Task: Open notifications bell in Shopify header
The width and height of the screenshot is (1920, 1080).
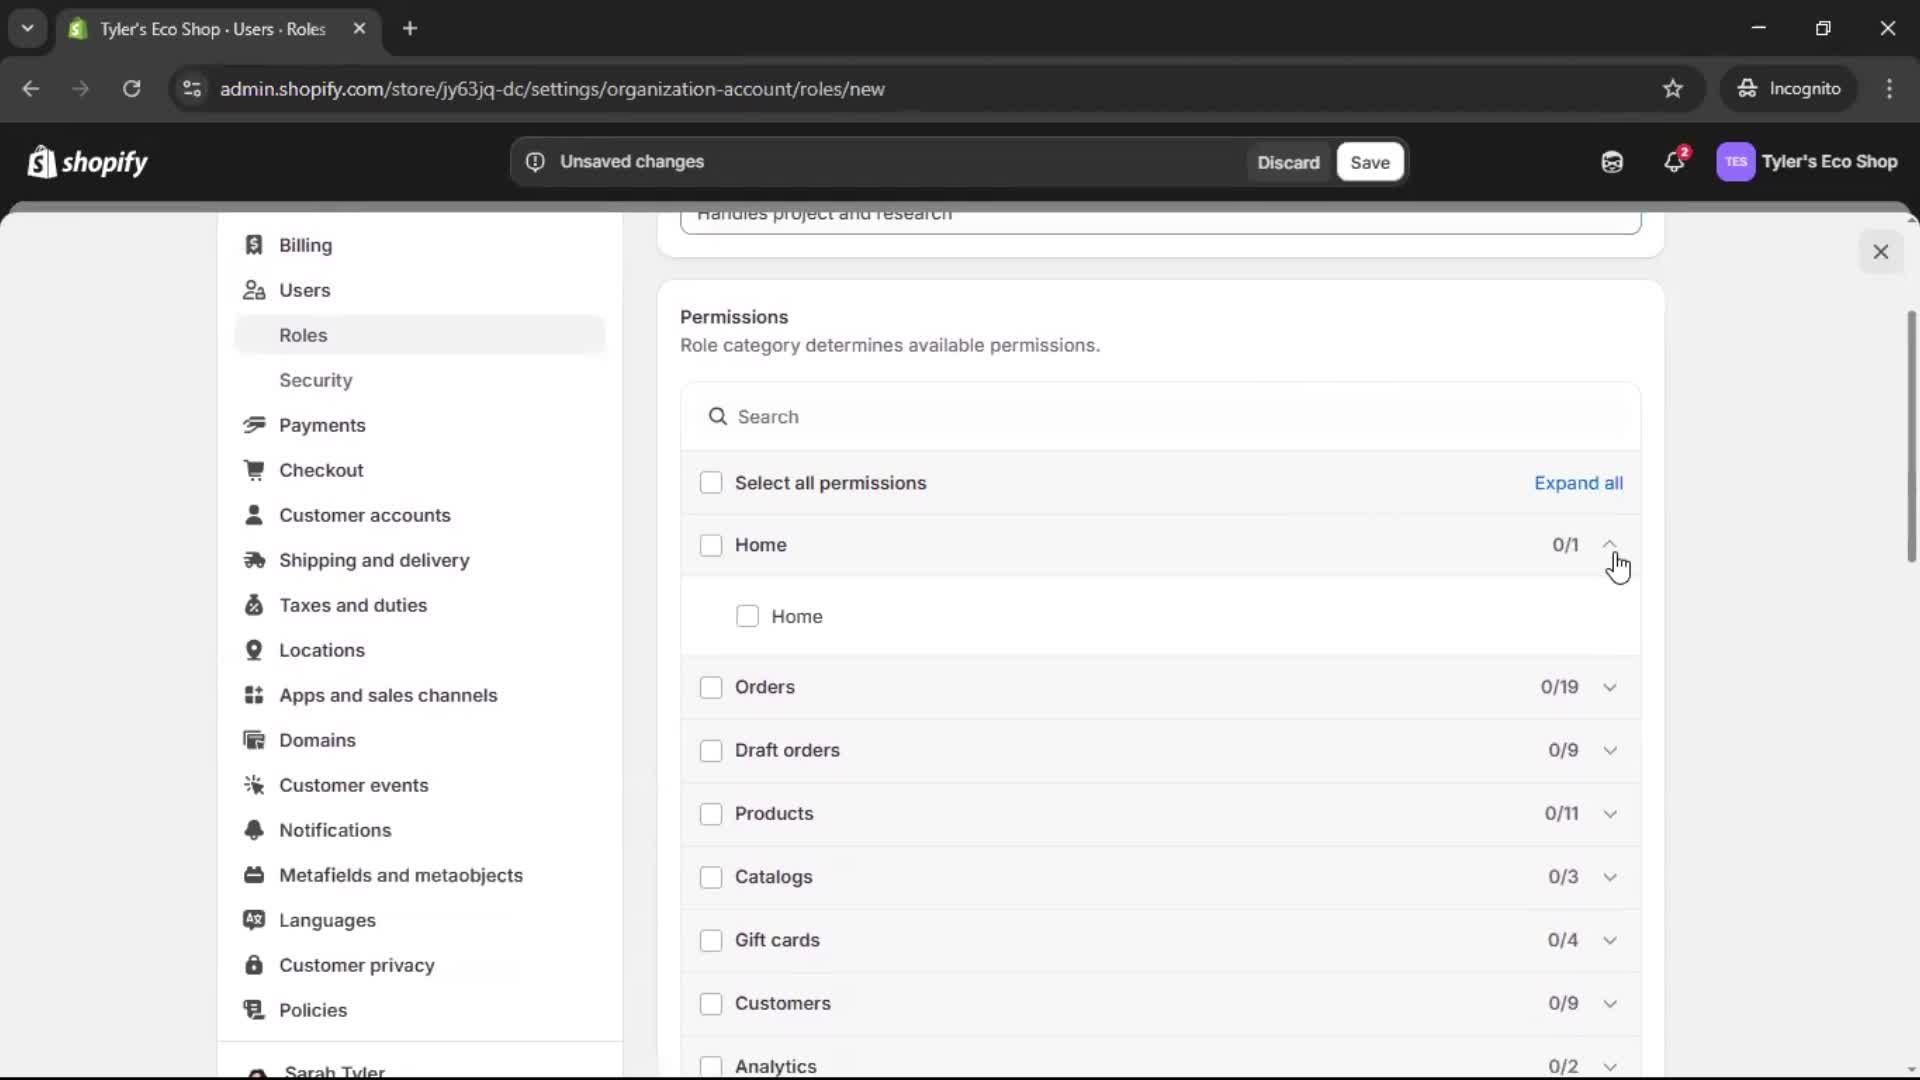Action: 1675,161
